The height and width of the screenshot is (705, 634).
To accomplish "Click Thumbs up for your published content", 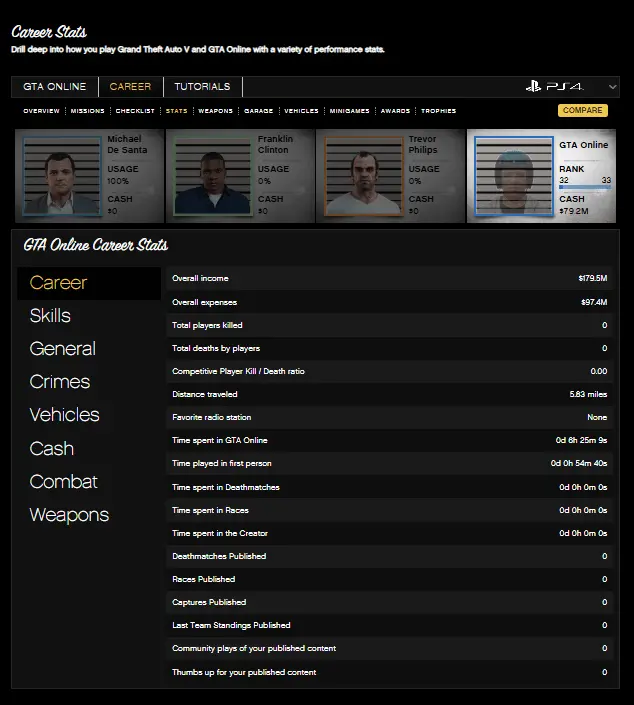I will [x=244, y=672].
